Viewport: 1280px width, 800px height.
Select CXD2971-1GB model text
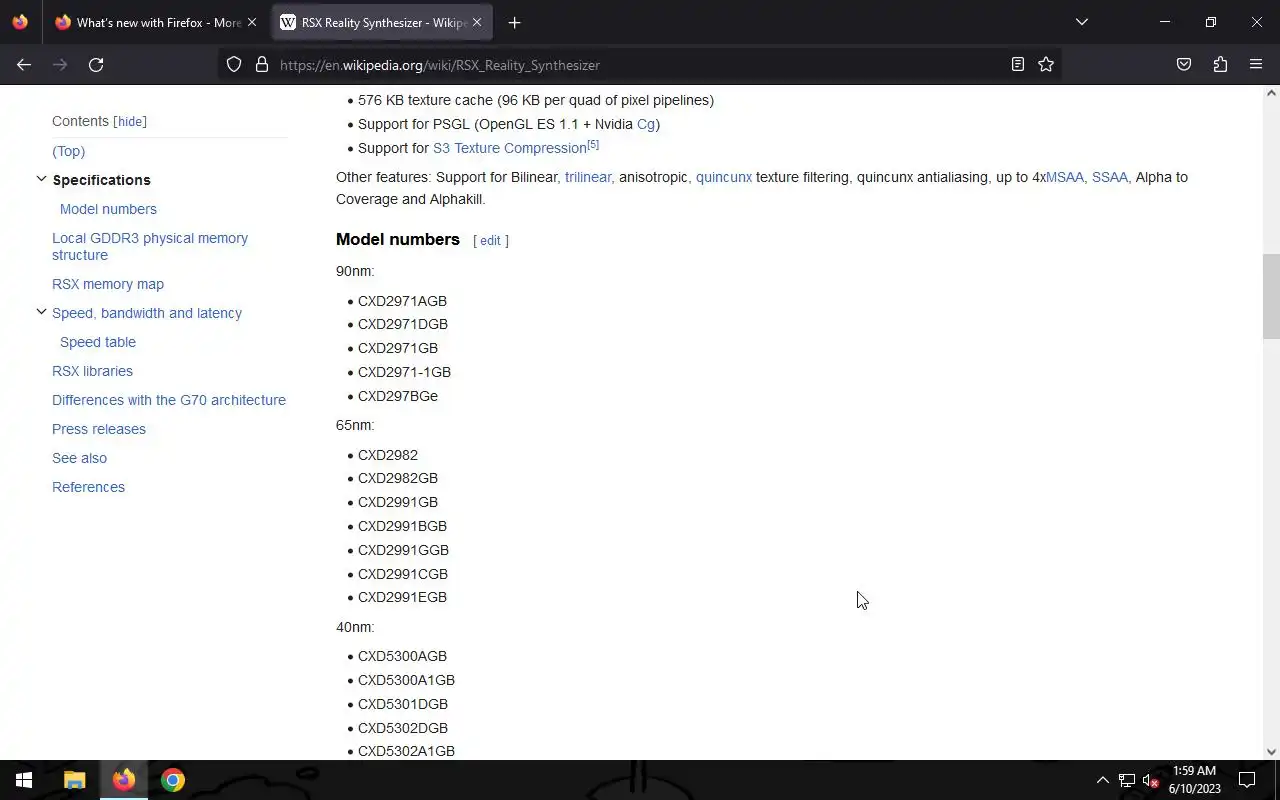pos(404,372)
